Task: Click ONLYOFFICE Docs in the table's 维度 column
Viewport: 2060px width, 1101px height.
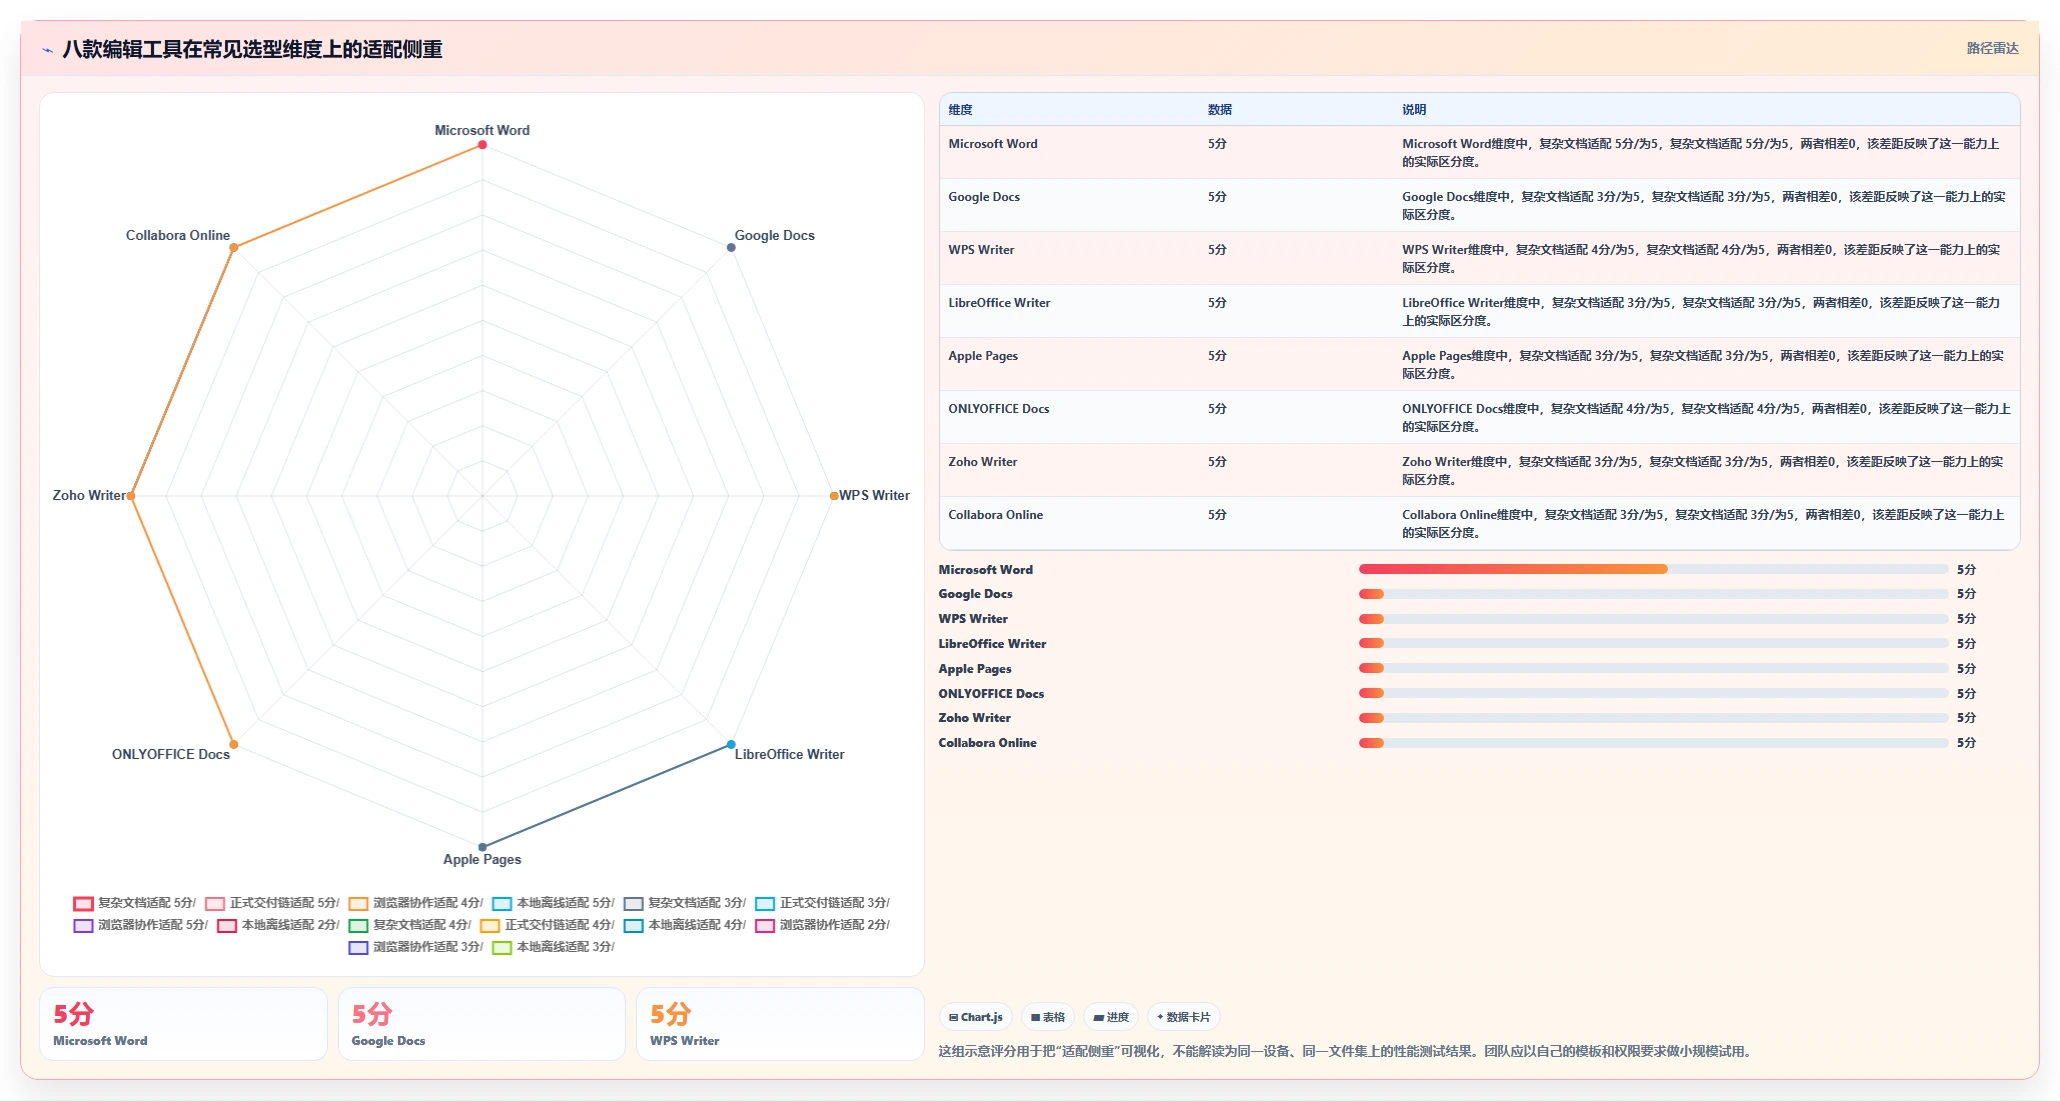Action: [x=998, y=409]
